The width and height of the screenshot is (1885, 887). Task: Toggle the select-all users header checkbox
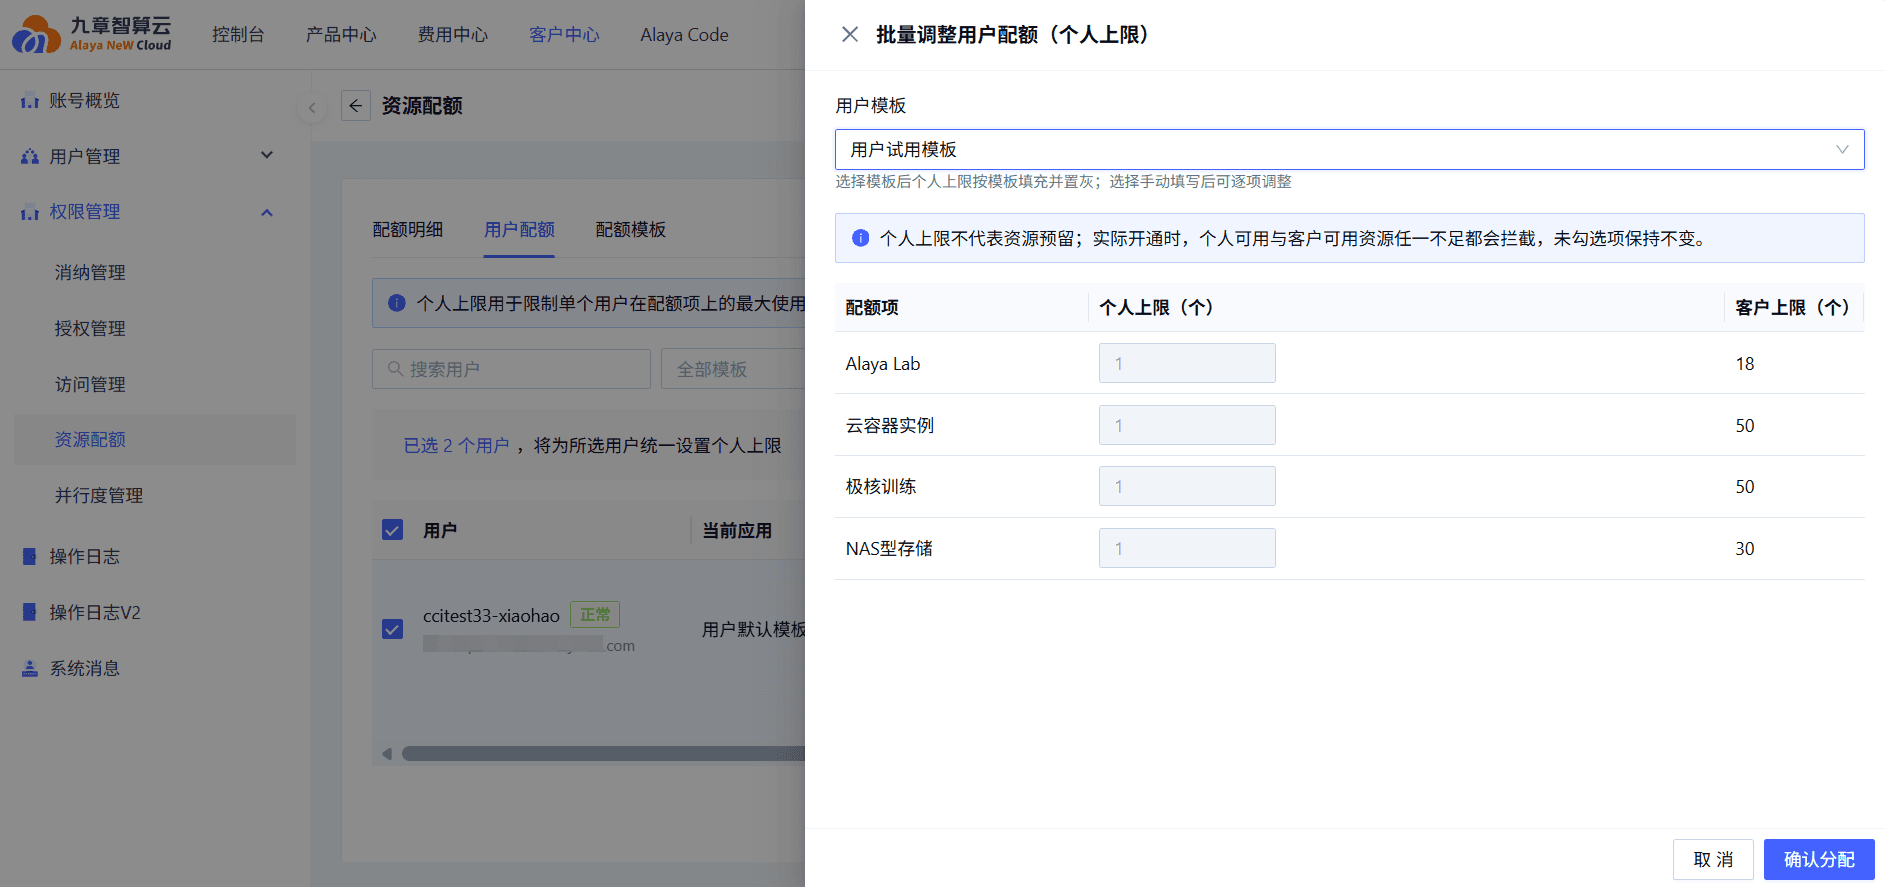click(x=393, y=530)
